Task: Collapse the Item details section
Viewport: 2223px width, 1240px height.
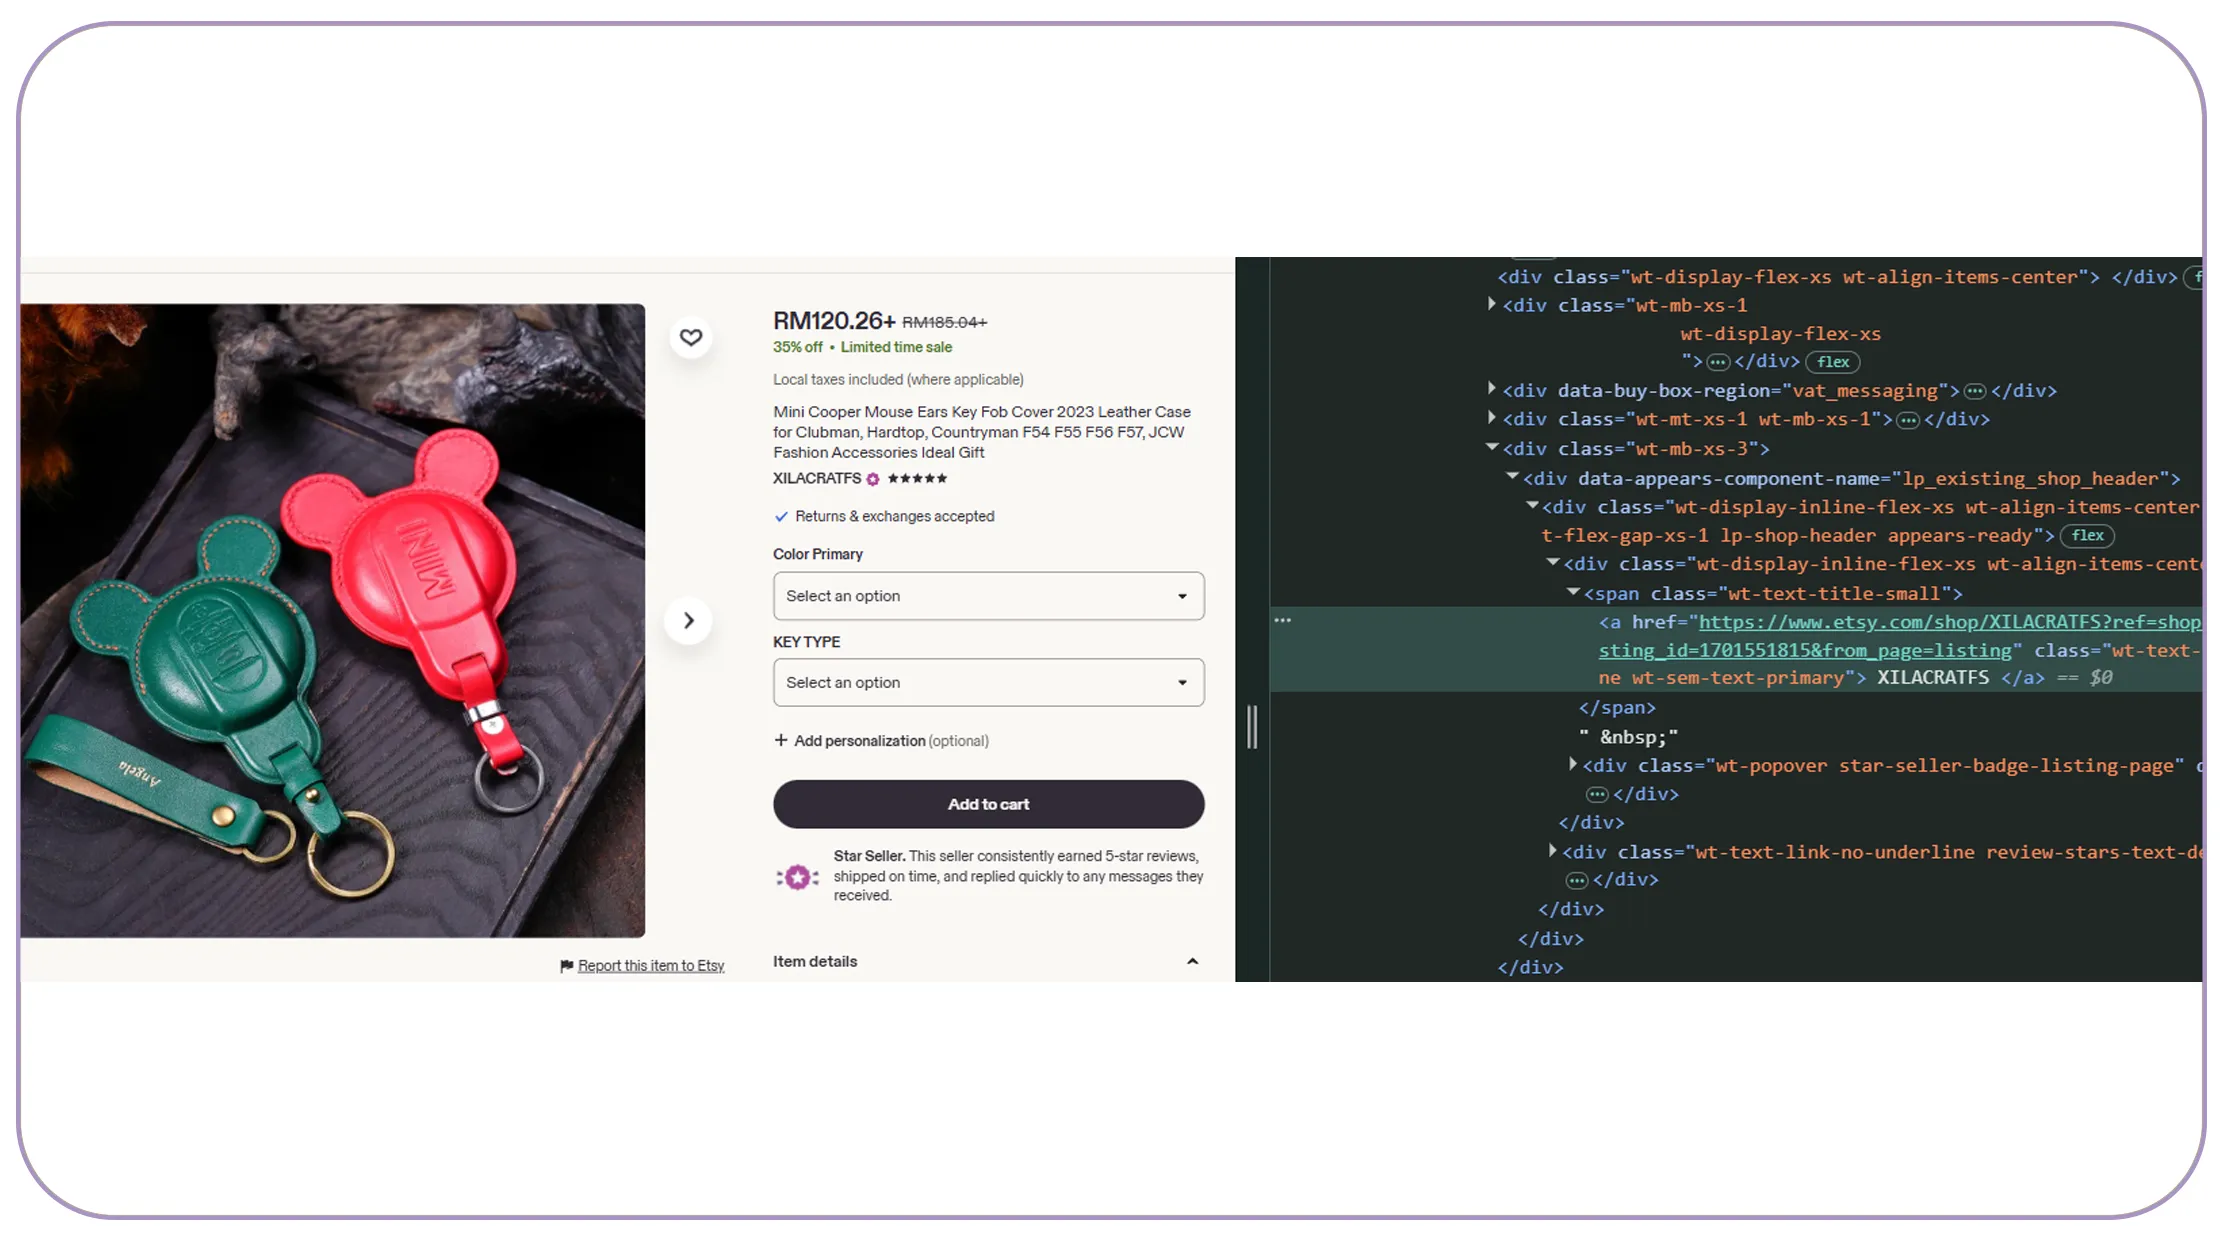Action: 1192,962
